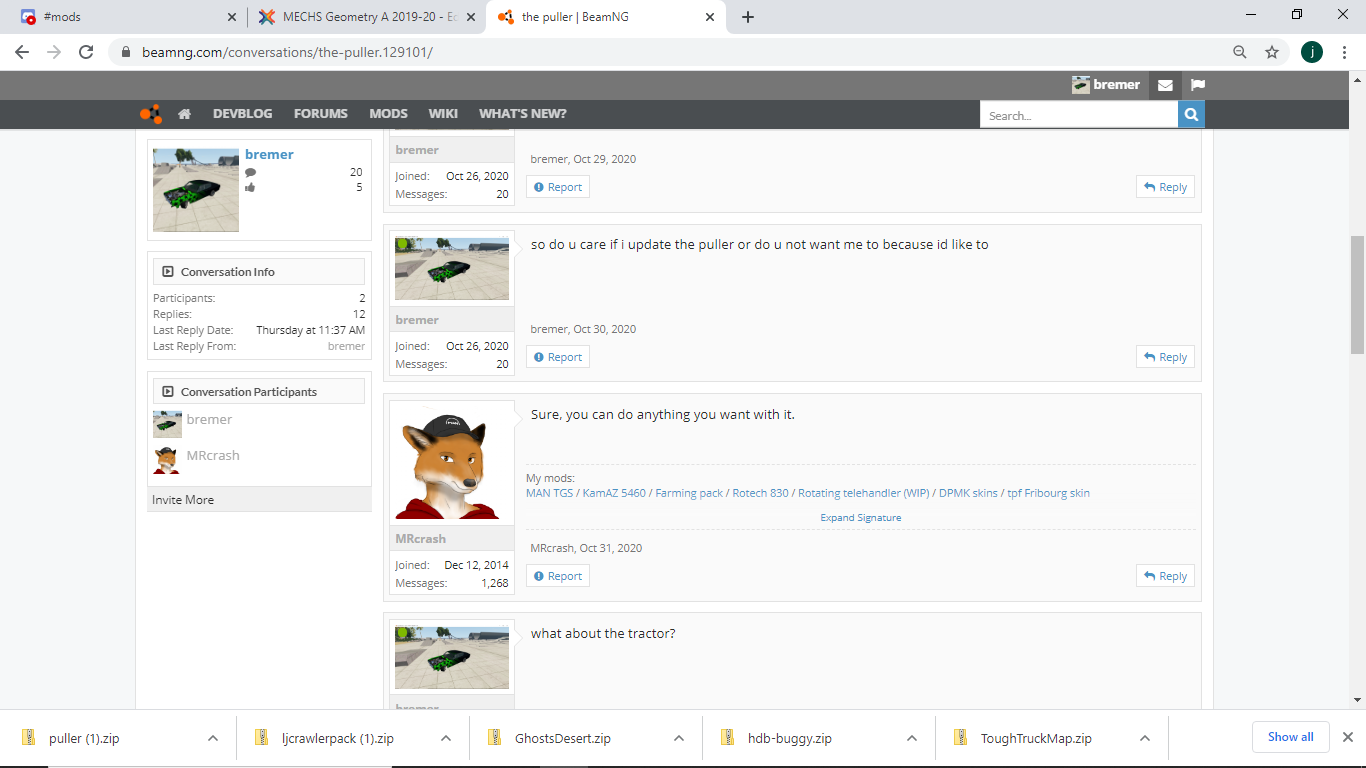Open the DEVBLOG menu item
The height and width of the screenshot is (768, 1366).
[x=242, y=114]
